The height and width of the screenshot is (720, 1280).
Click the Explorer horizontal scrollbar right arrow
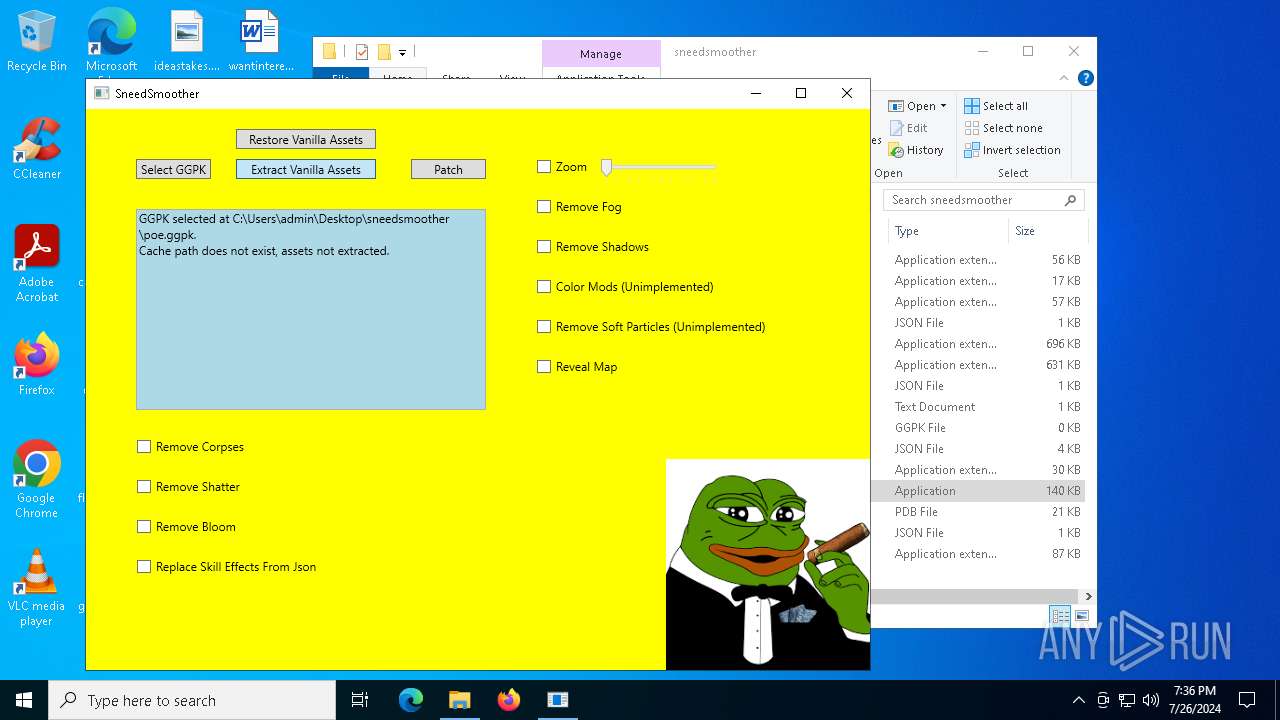[x=1088, y=596]
